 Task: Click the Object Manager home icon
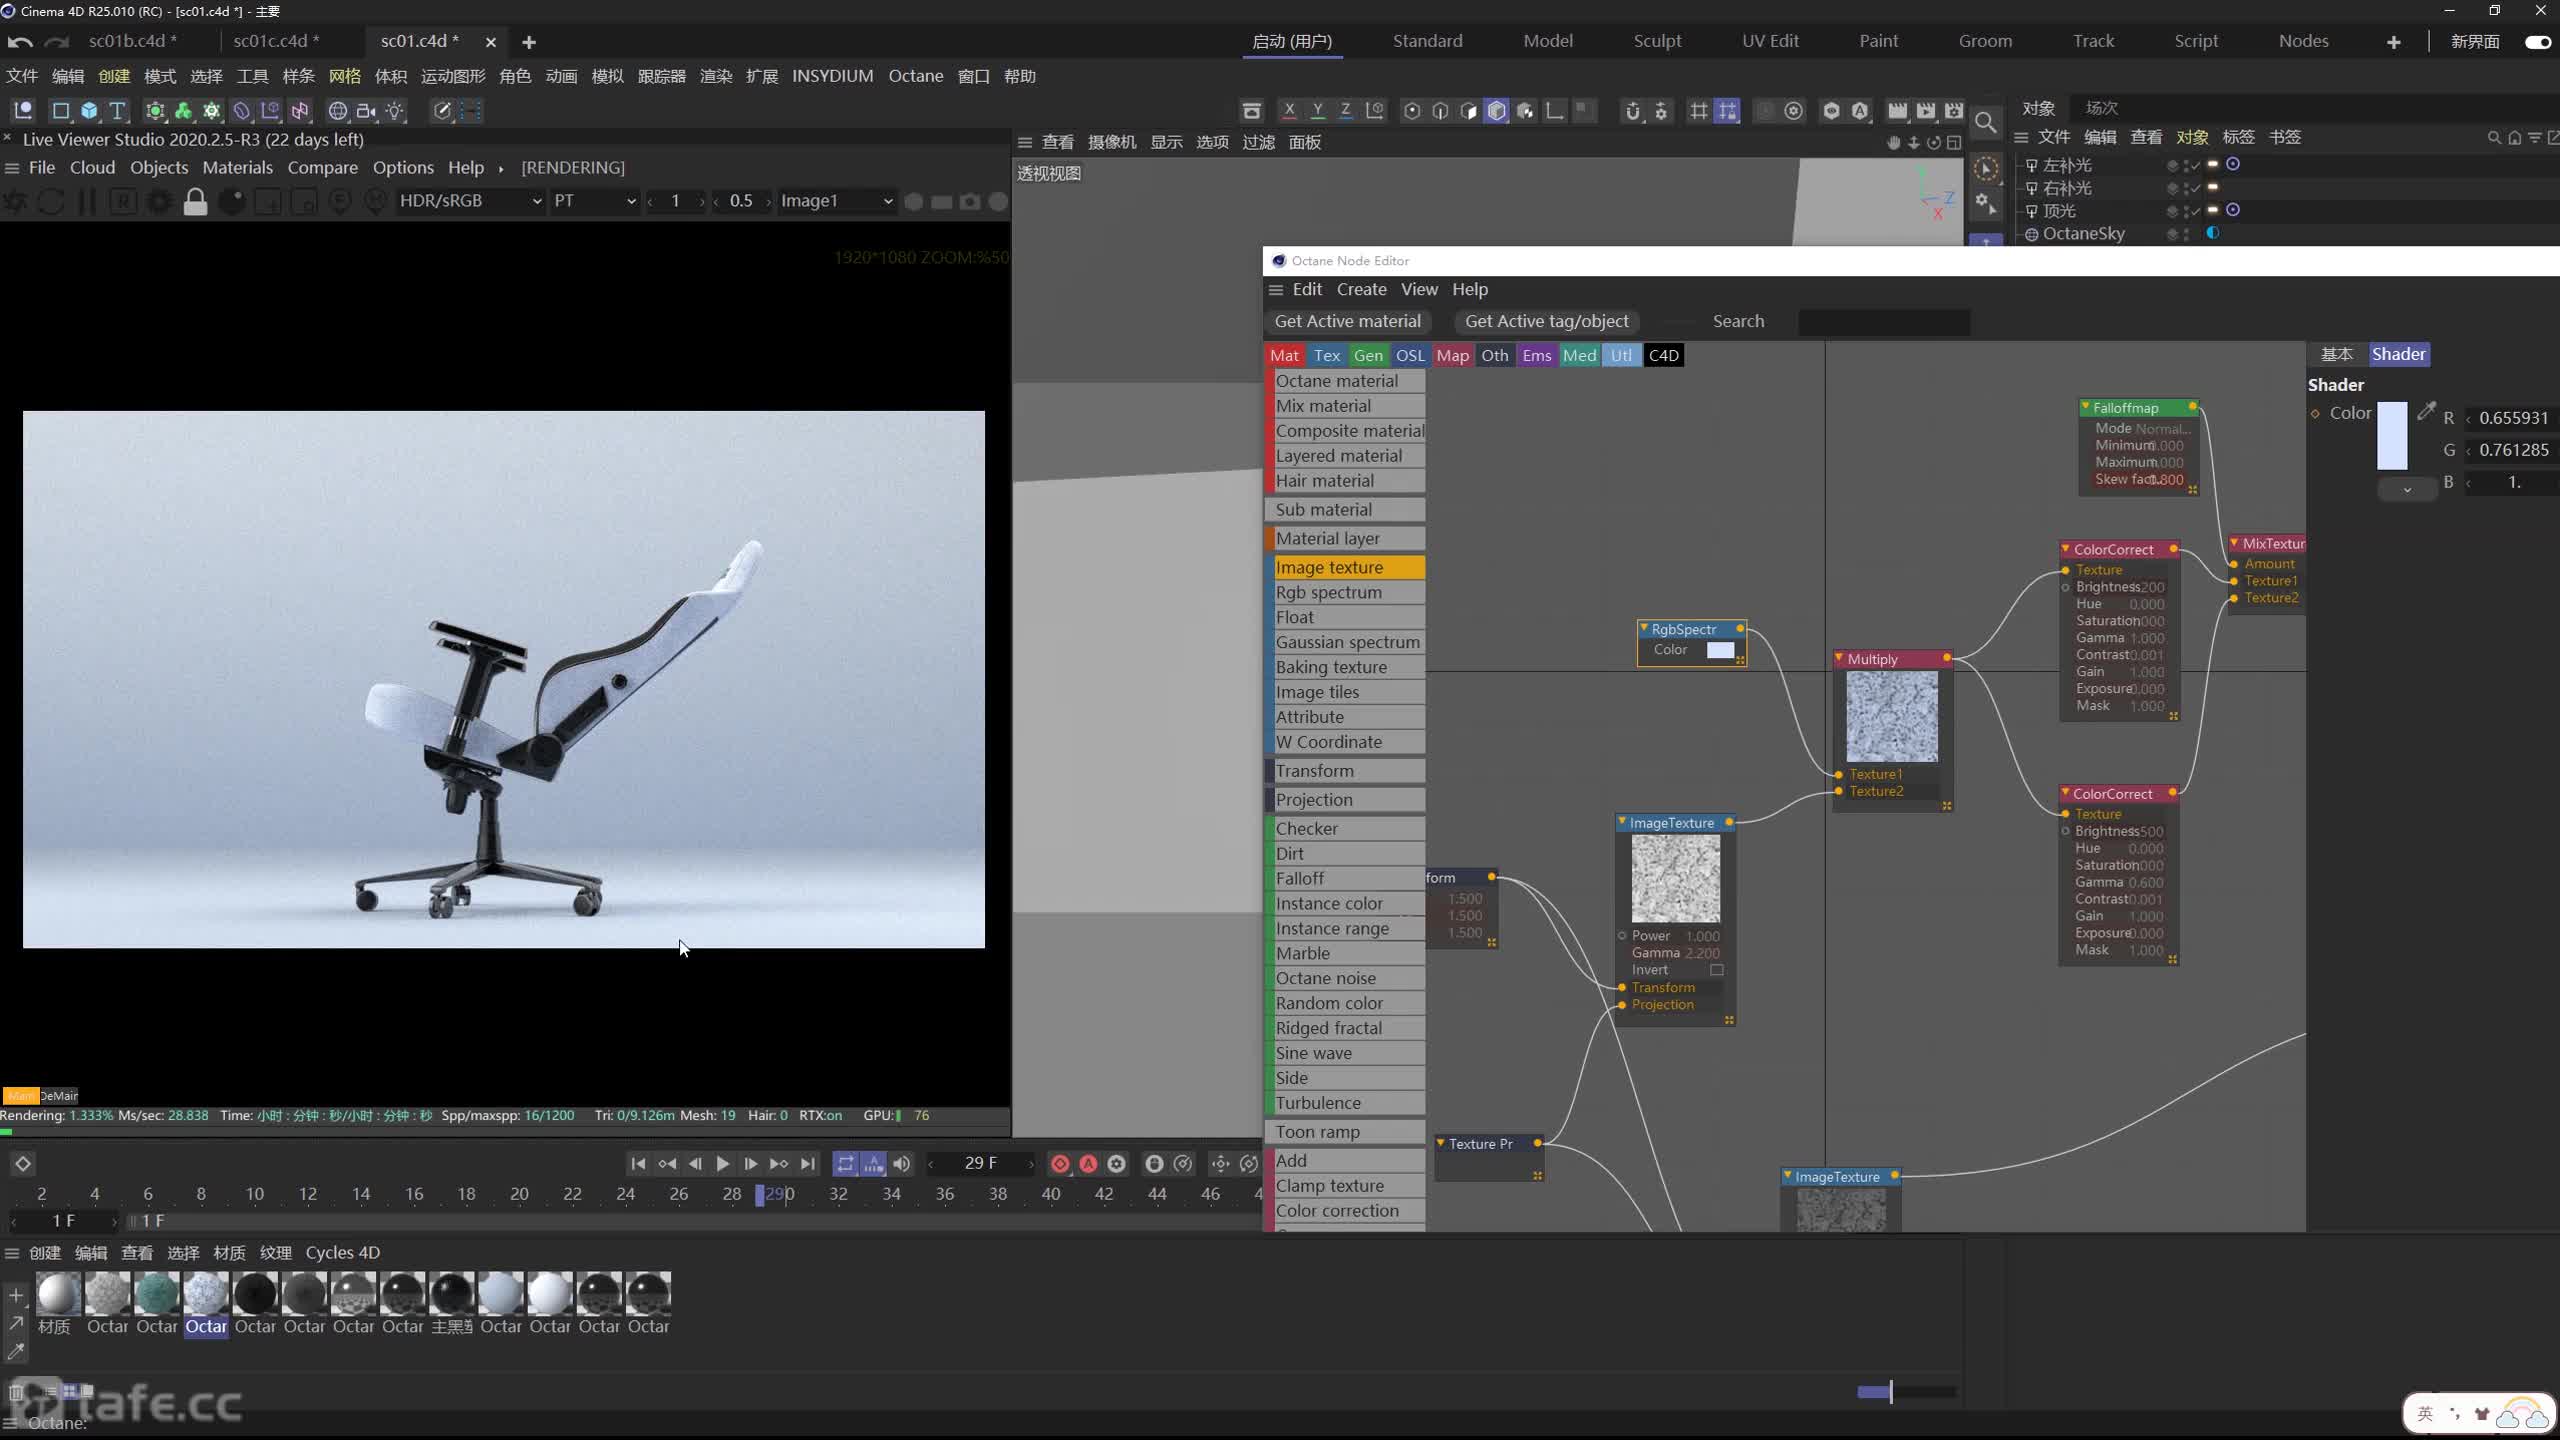click(2514, 138)
